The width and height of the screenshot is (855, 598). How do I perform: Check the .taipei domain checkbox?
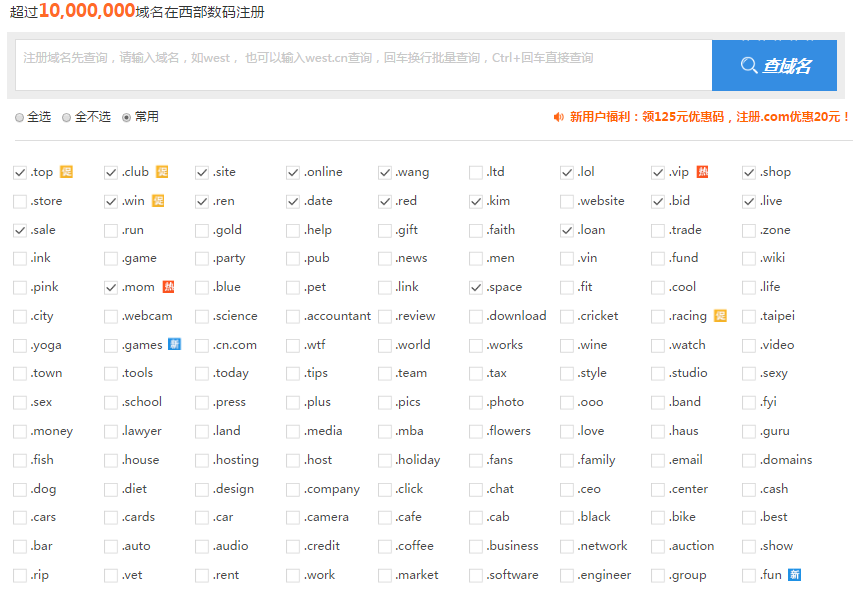click(x=749, y=317)
